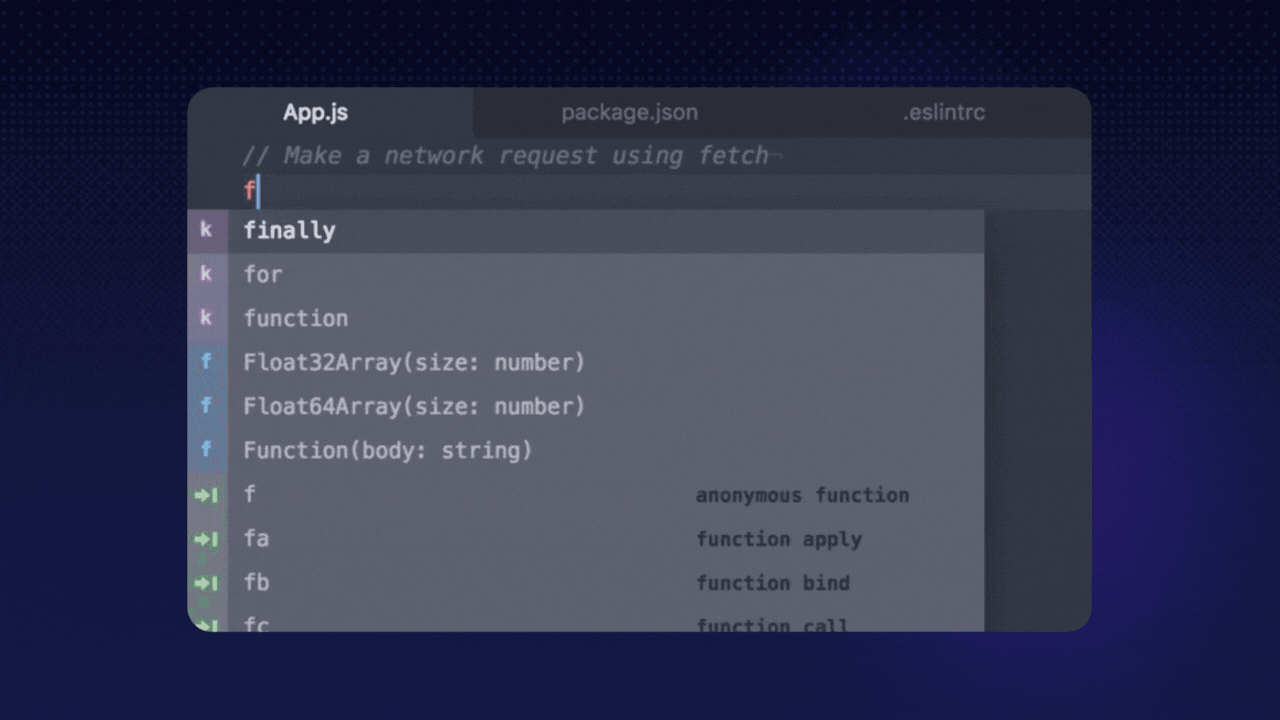This screenshot has width=1280, height=720.
Task: Pick the for keyword suggestion
Action: pyautogui.click(x=263, y=275)
